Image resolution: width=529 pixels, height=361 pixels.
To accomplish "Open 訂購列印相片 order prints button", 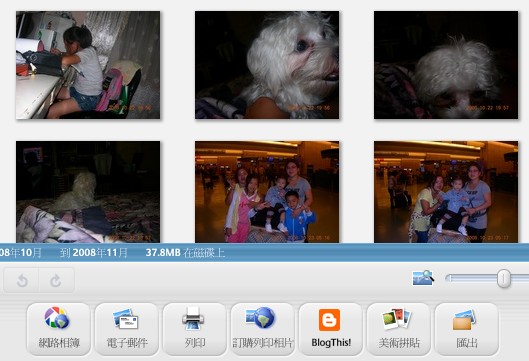I will [263, 329].
